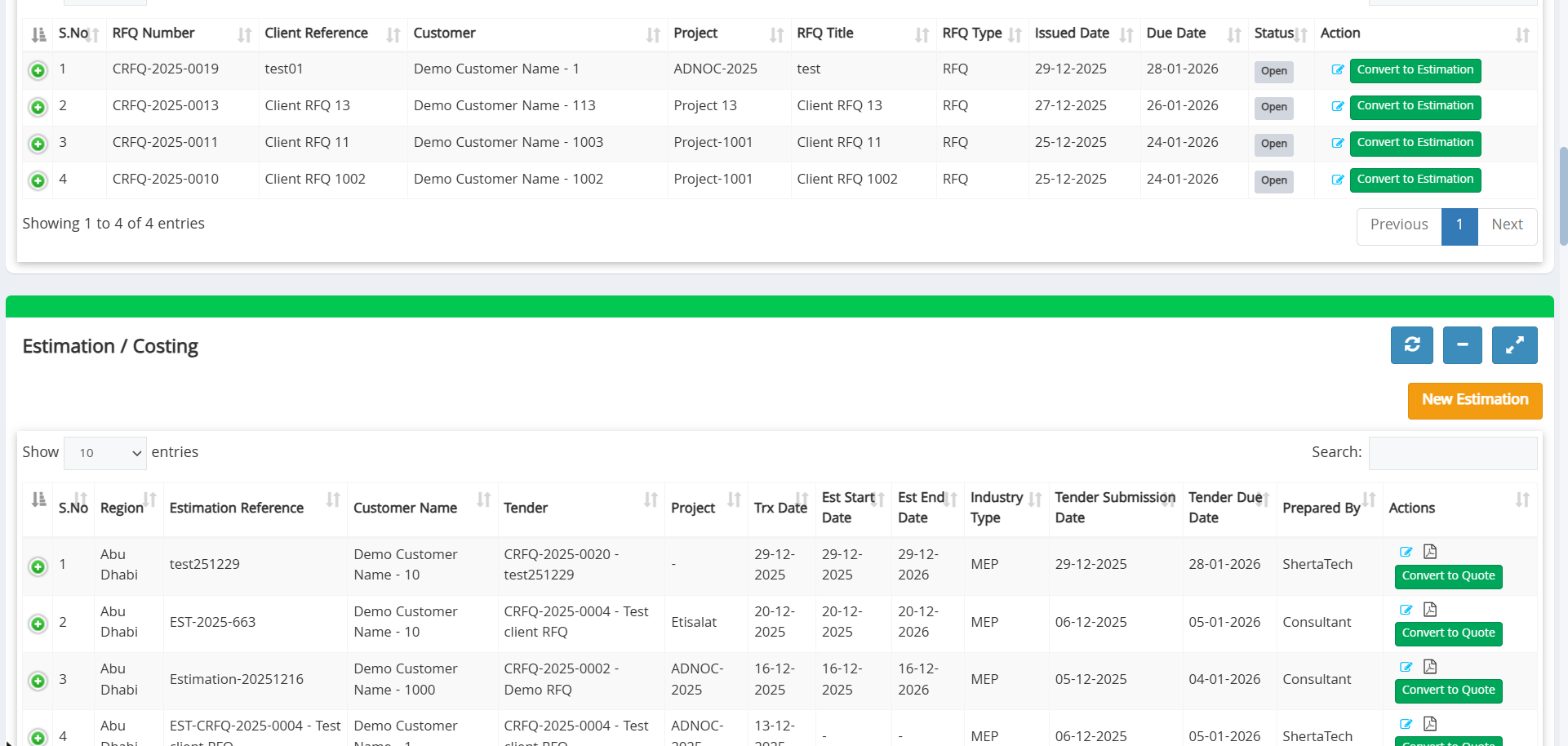This screenshot has width=1568, height=746.
Task: Edit RFQ row CRFQ-2025-0013
Action: 1338,106
